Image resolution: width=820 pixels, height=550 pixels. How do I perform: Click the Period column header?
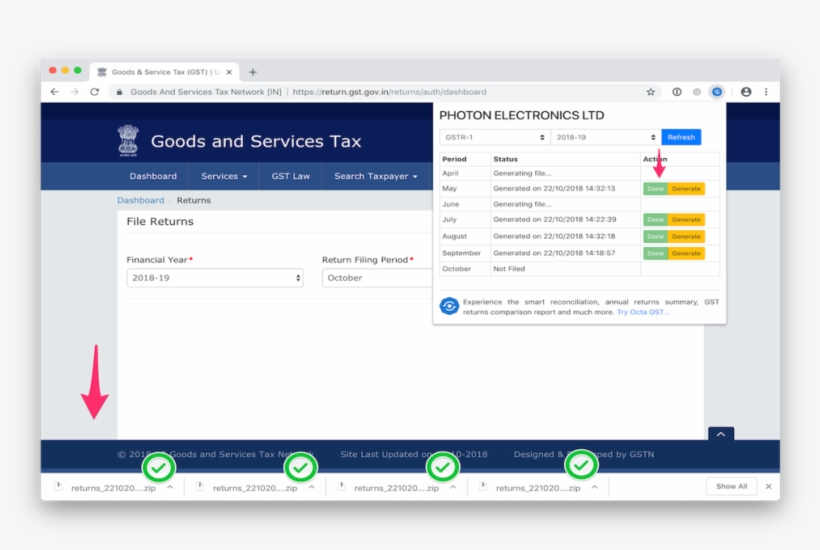454,159
